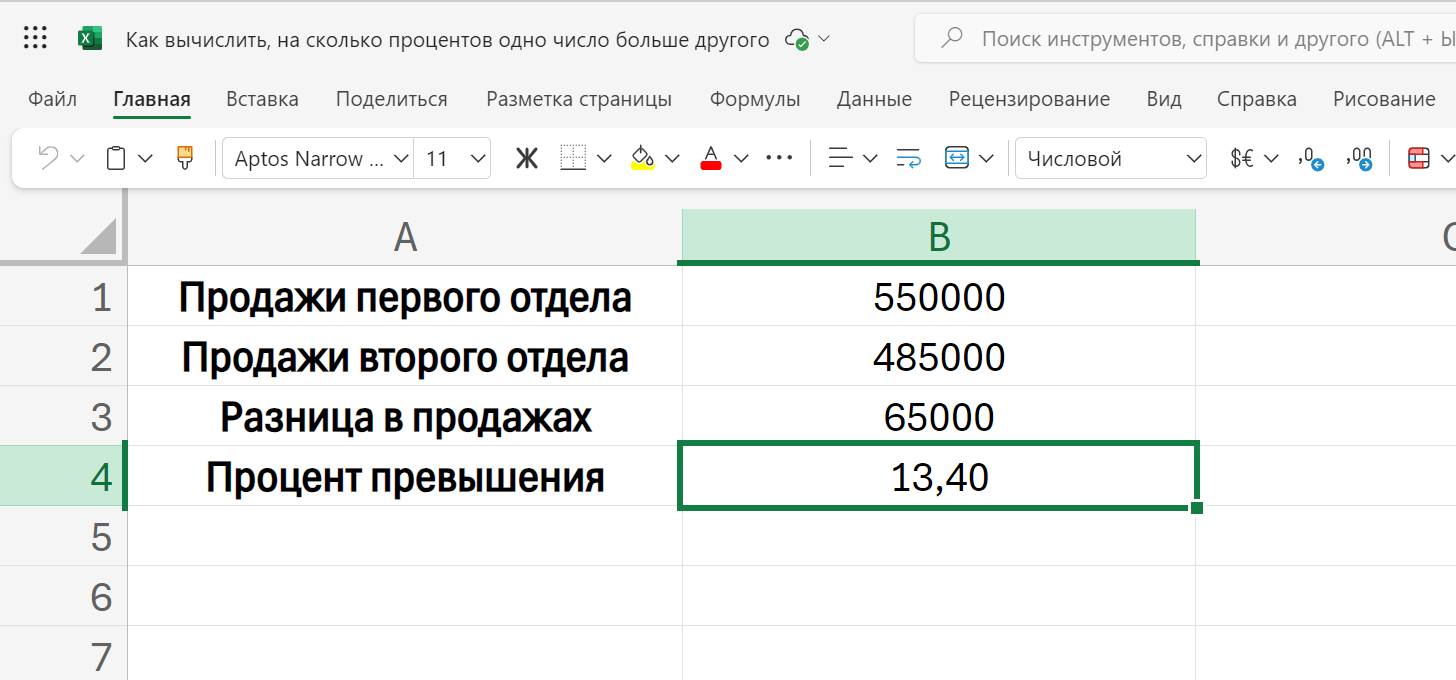Toggle wrap text for the selection
Image resolution: width=1456 pixels, height=680 pixels.
tap(908, 157)
